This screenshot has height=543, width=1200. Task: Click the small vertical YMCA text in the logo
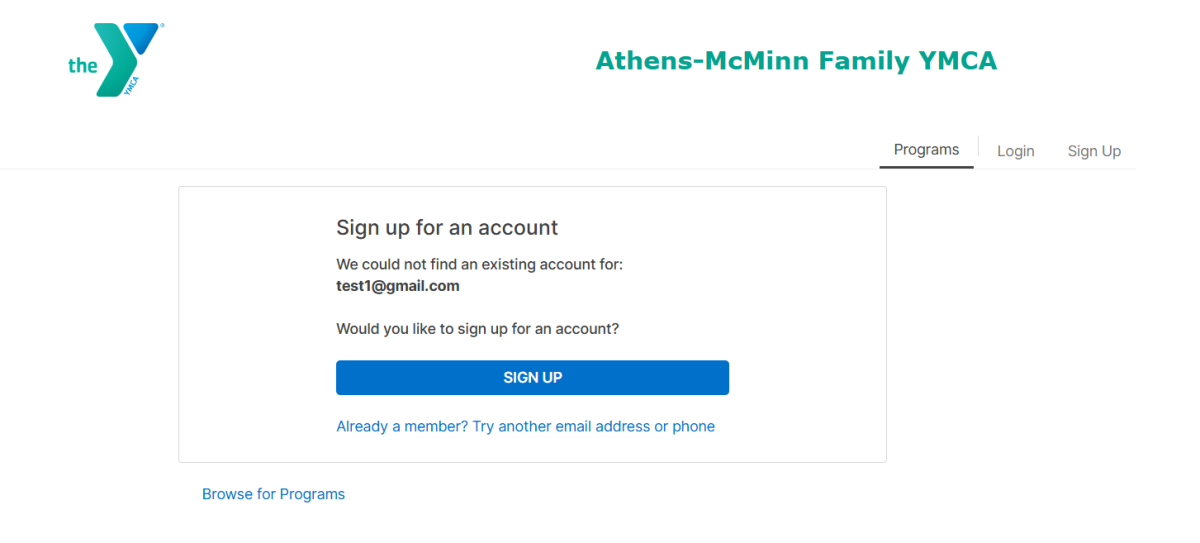(132, 86)
